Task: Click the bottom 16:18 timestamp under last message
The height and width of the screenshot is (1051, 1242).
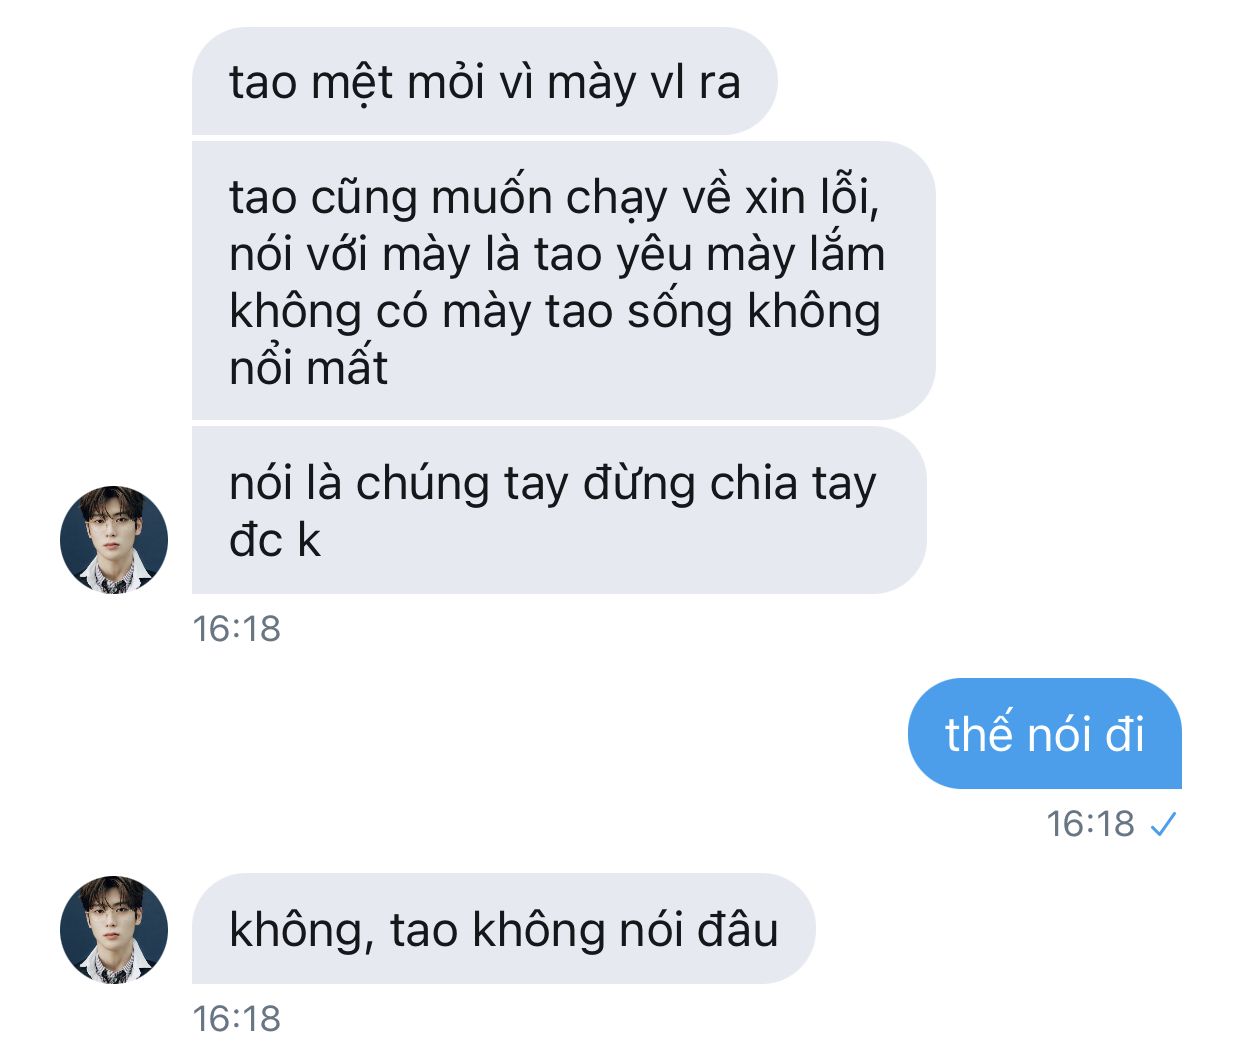Action: (236, 1019)
